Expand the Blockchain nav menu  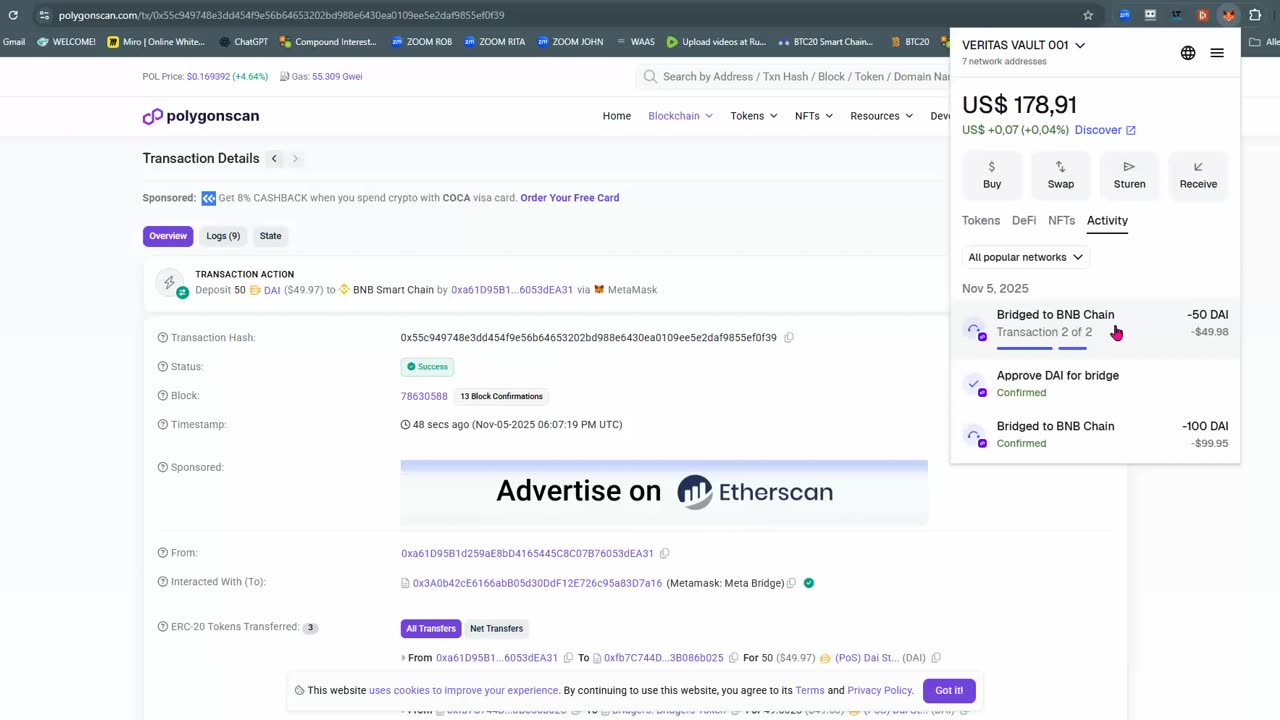(680, 116)
